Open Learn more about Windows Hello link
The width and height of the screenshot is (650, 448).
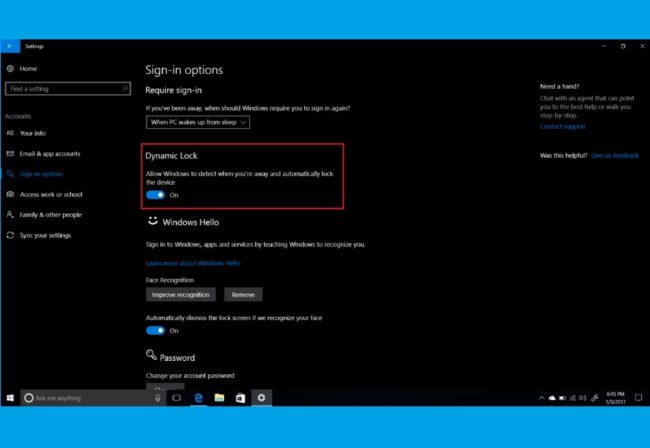193,263
